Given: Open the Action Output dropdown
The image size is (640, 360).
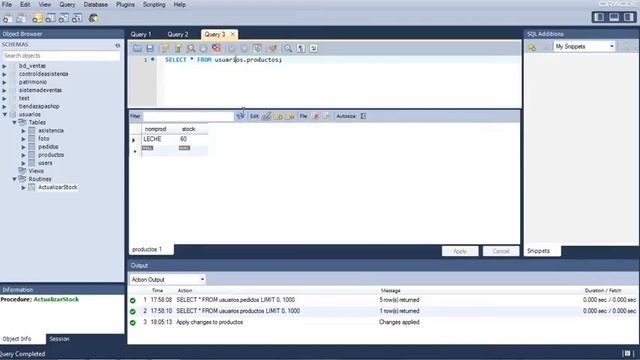Looking at the screenshot, I should (x=167, y=280).
